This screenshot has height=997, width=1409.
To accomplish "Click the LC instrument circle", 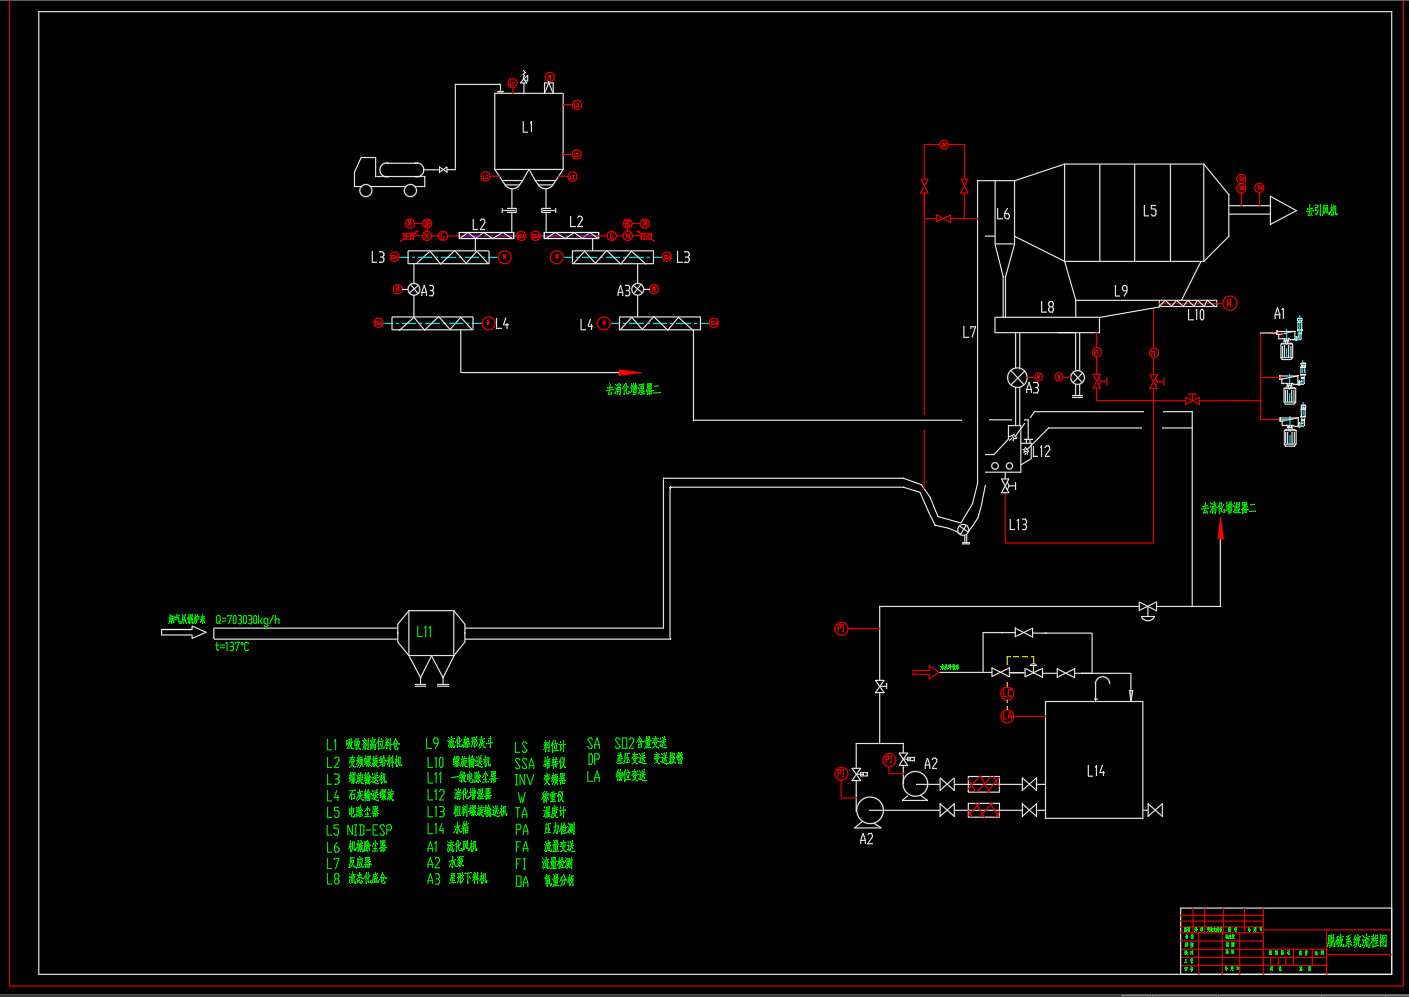I will [1007, 694].
